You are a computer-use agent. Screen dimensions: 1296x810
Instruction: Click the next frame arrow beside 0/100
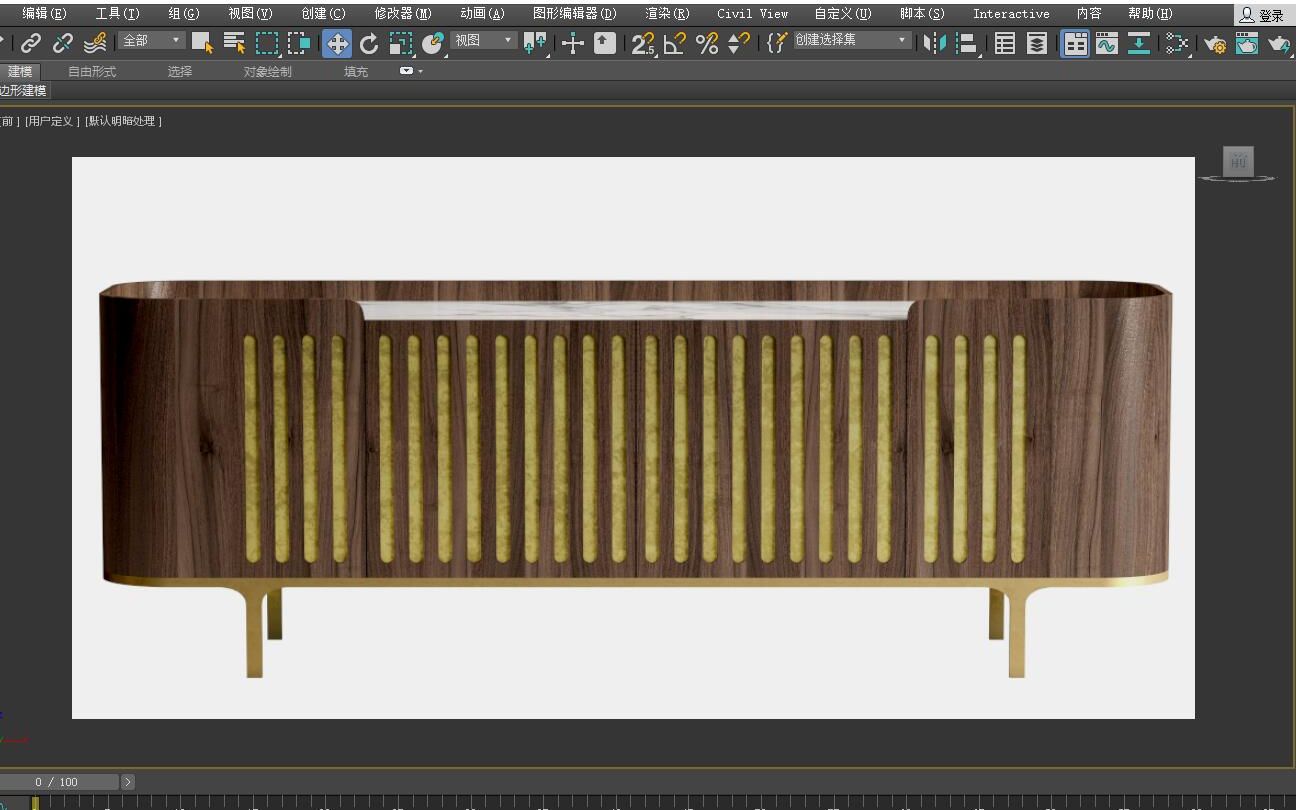pyautogui.click(x=127, y=781)
